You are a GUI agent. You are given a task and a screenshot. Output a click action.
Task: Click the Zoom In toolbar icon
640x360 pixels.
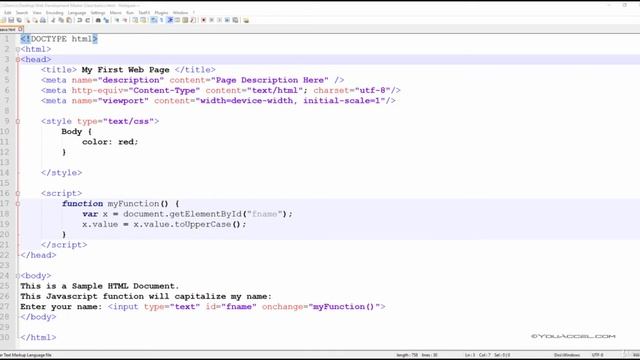point(117,20)
